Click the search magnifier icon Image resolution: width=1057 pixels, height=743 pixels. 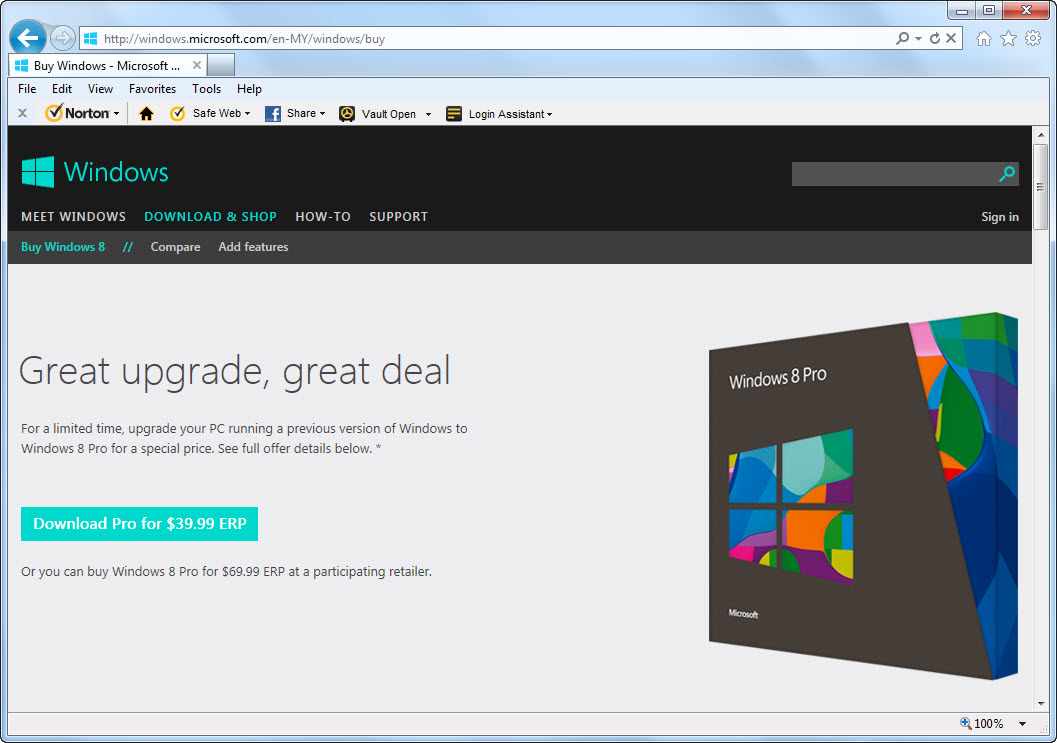1006,173
